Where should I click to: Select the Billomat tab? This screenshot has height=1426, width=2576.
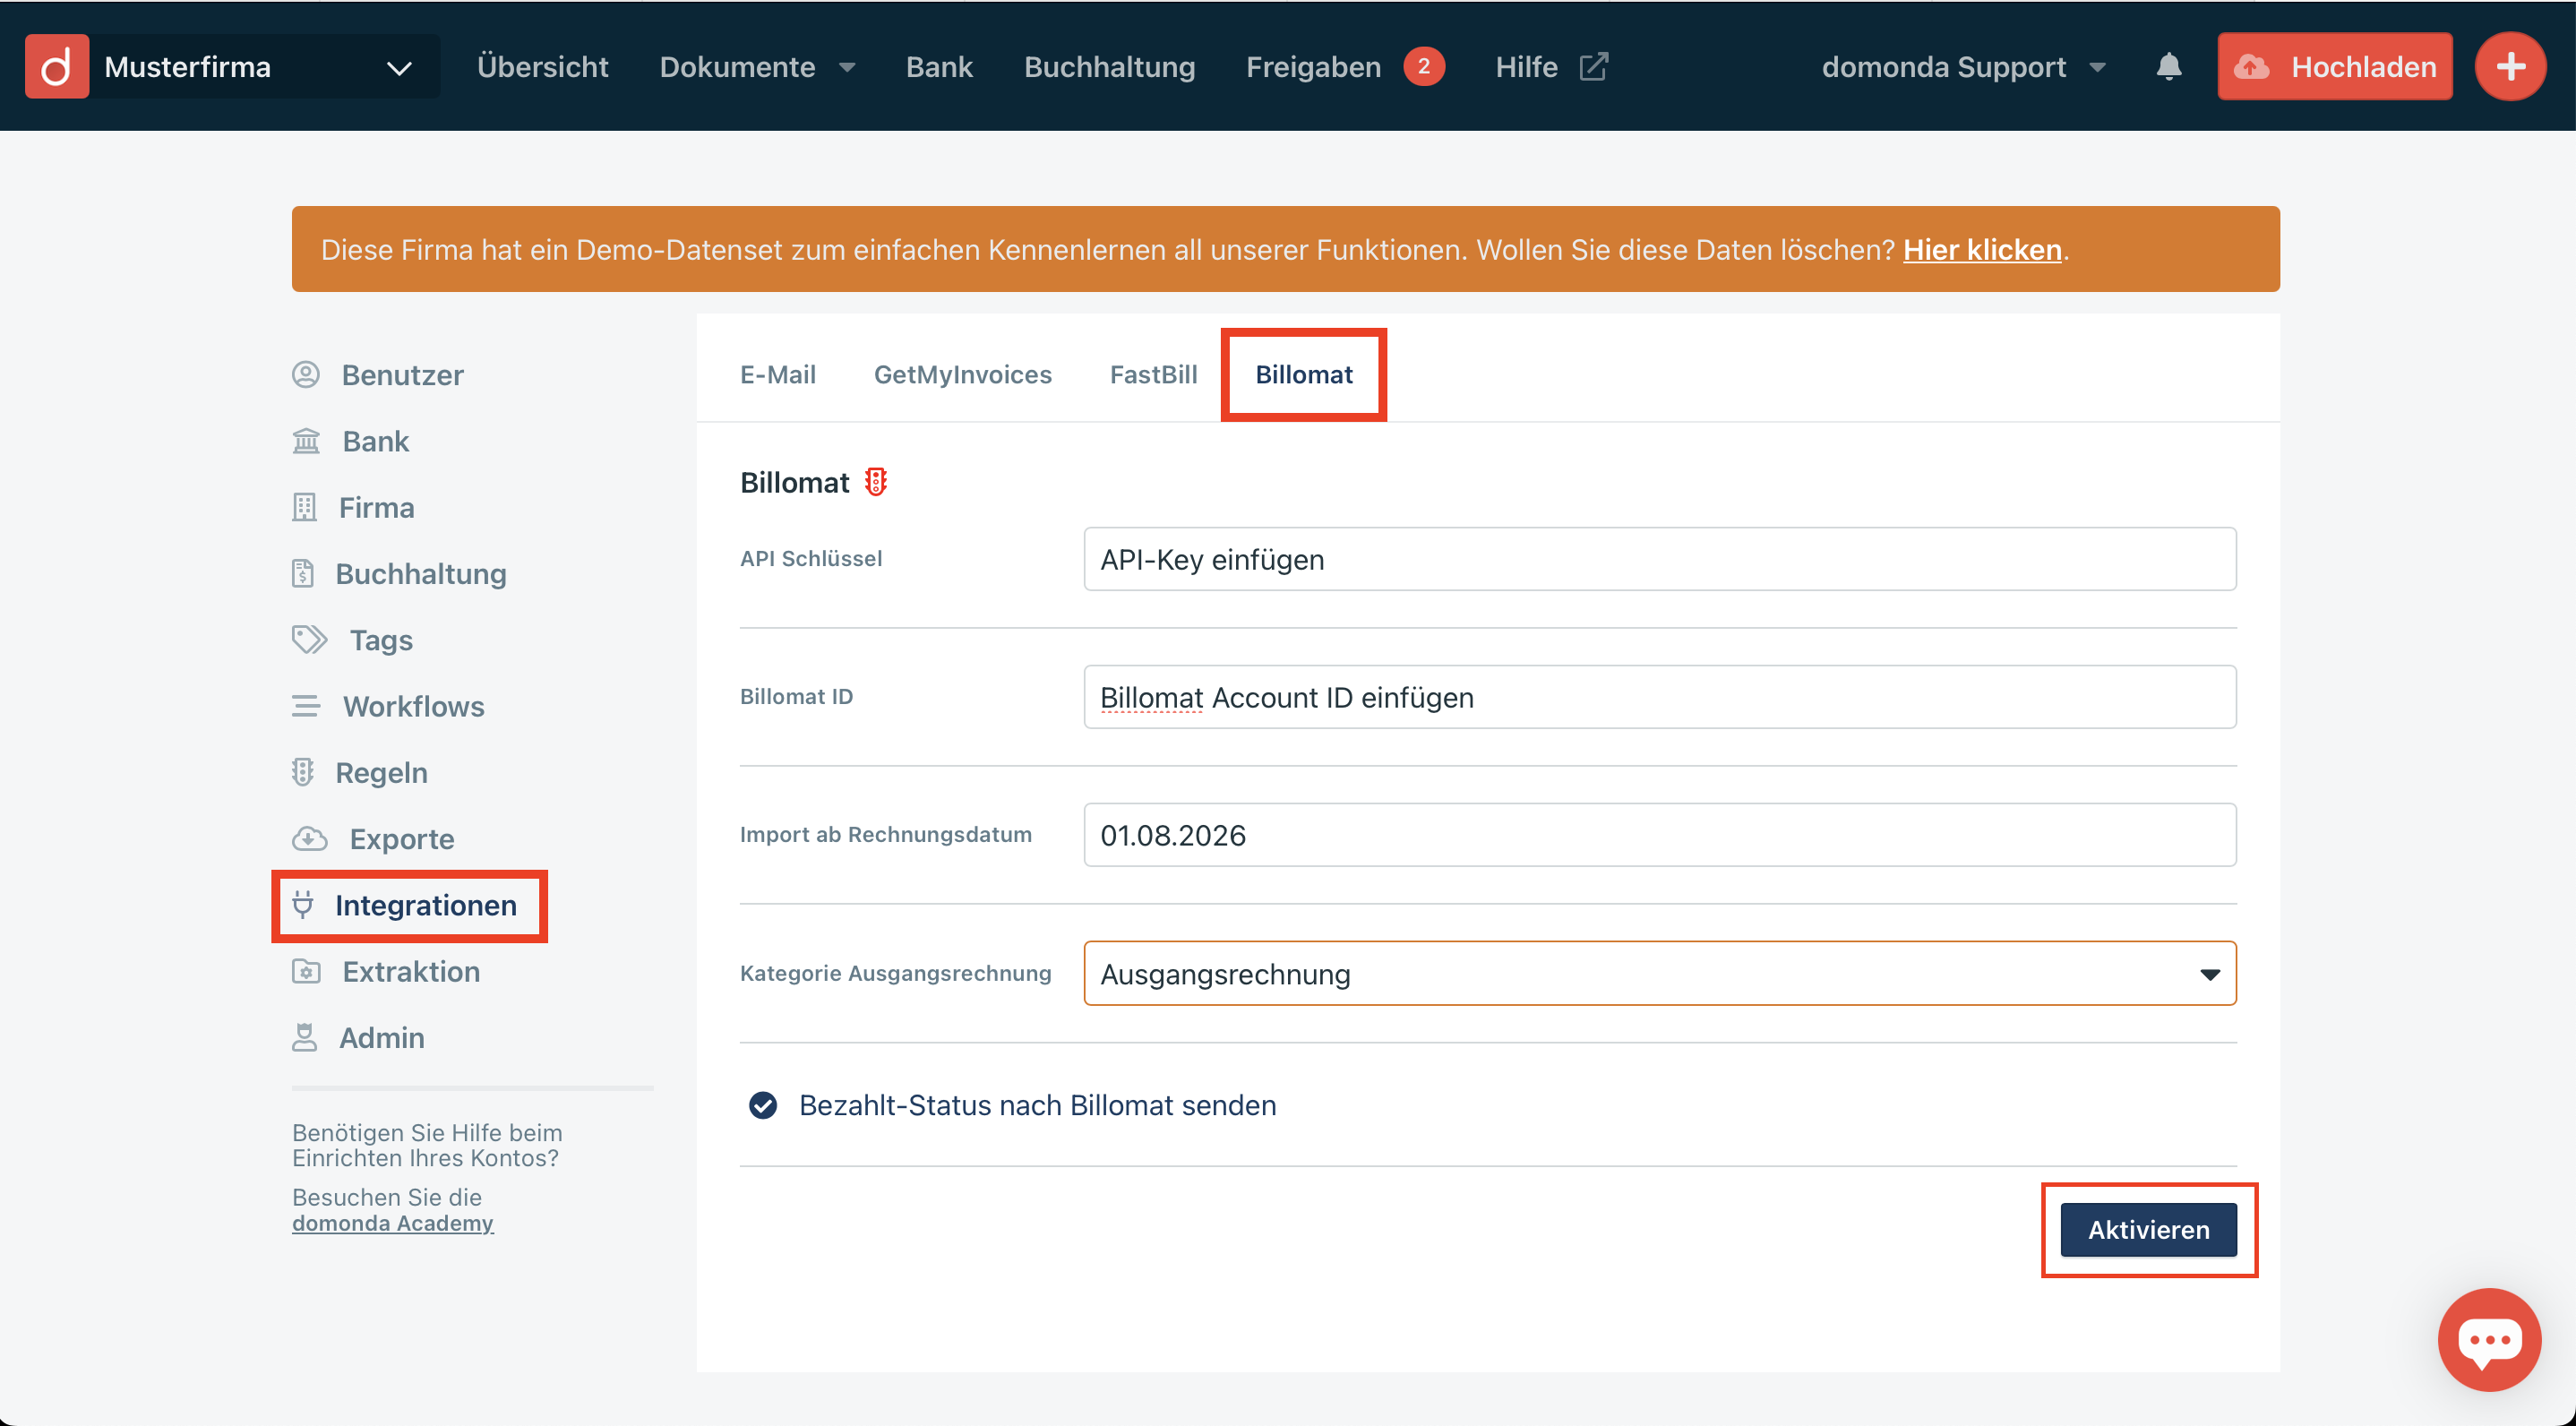tap(1304, 374)
